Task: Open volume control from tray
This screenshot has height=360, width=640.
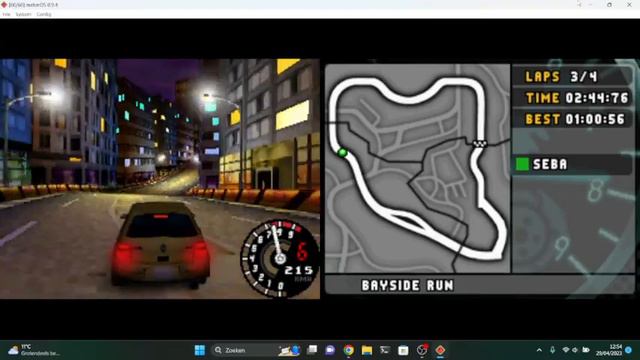Action: [575, 350]
